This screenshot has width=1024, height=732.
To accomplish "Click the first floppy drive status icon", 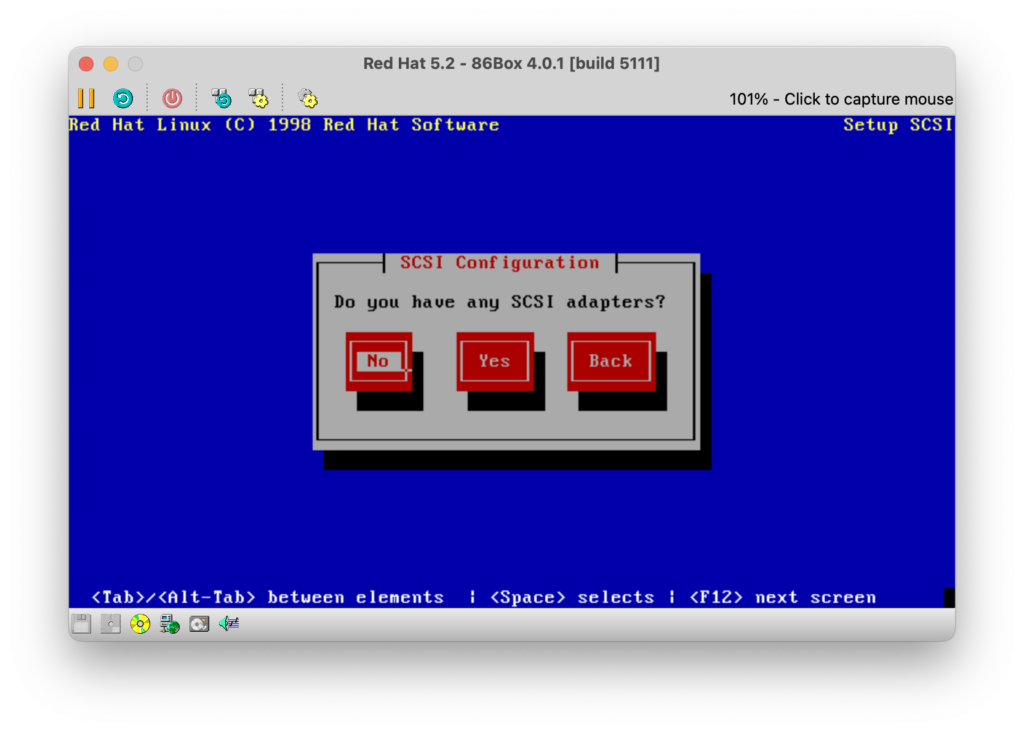I will (82, 624).
